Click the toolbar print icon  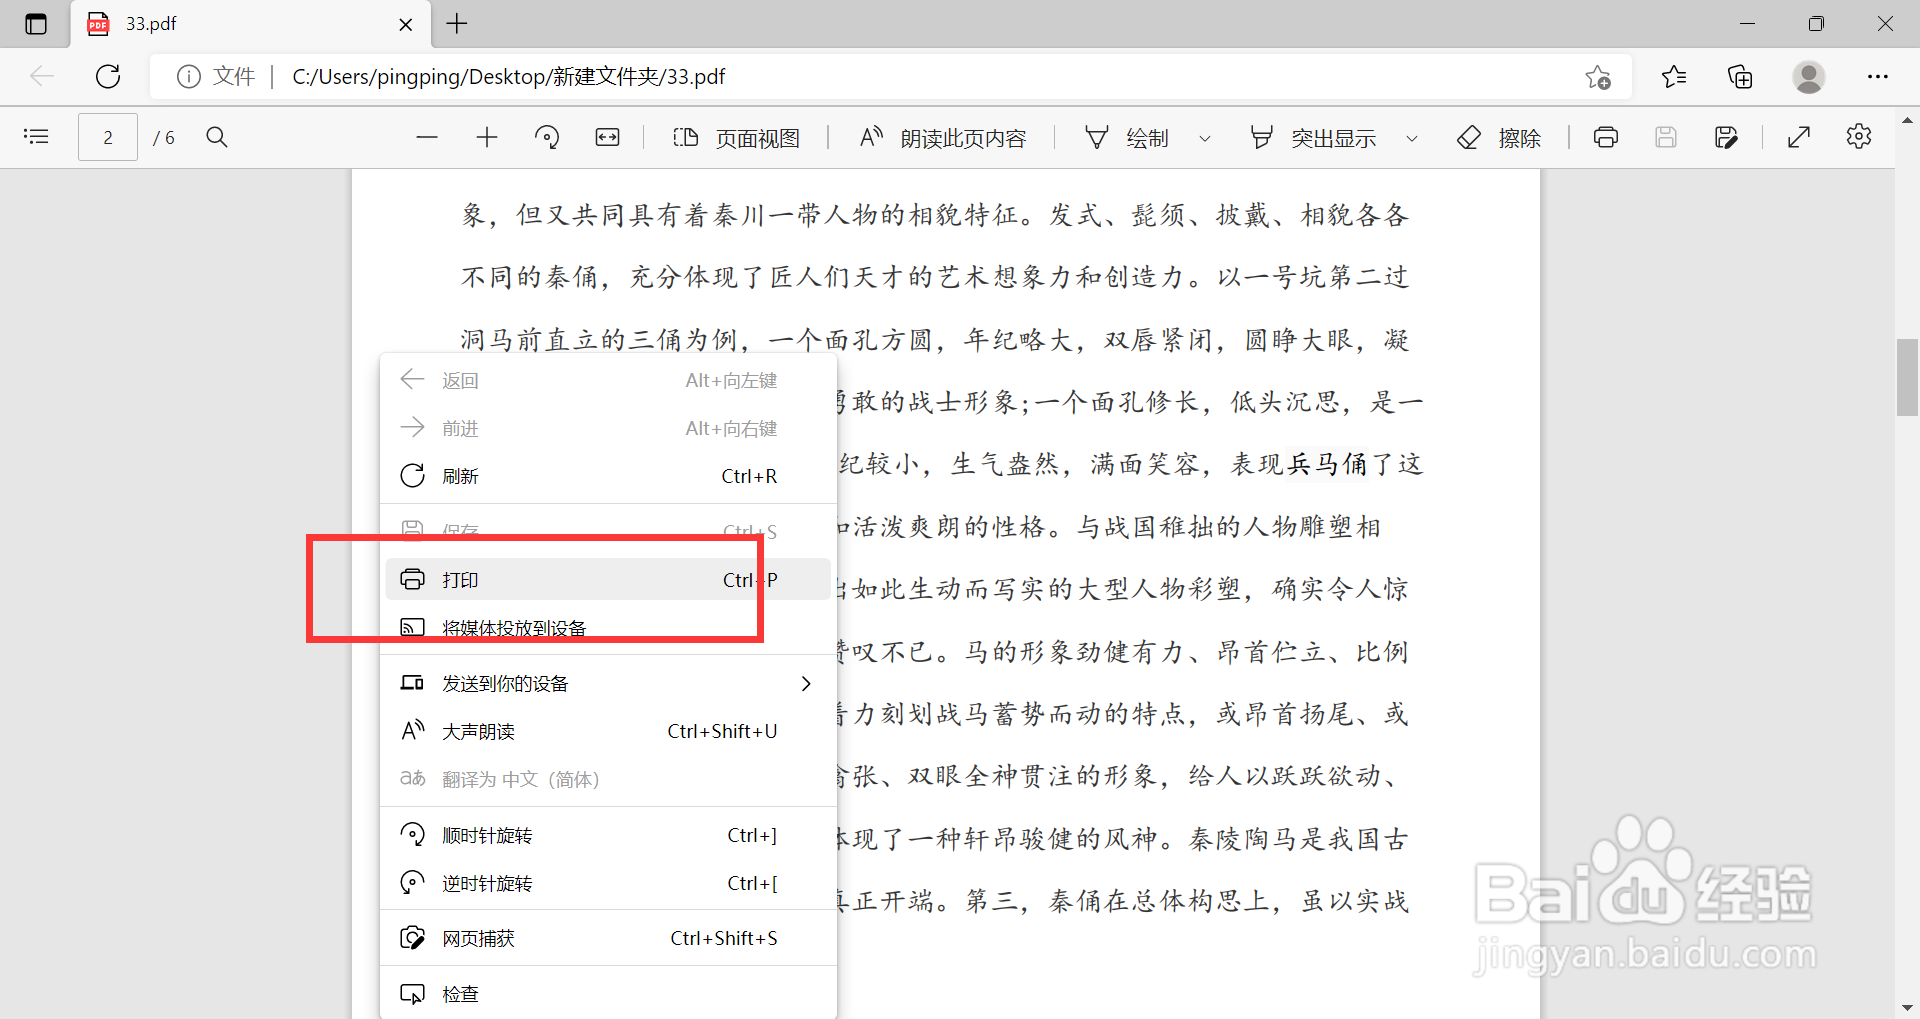pos(1606,137)
